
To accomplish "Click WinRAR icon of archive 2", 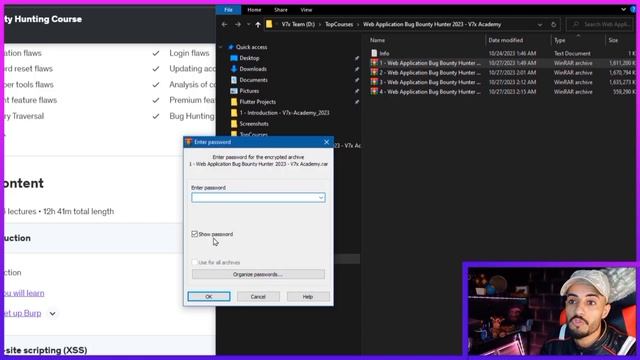I will (x=374, y=72).
